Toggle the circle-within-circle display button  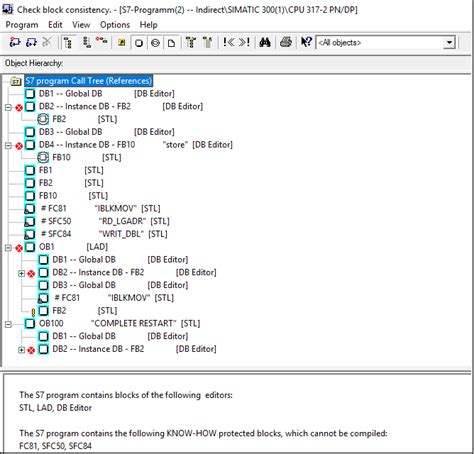155,43
